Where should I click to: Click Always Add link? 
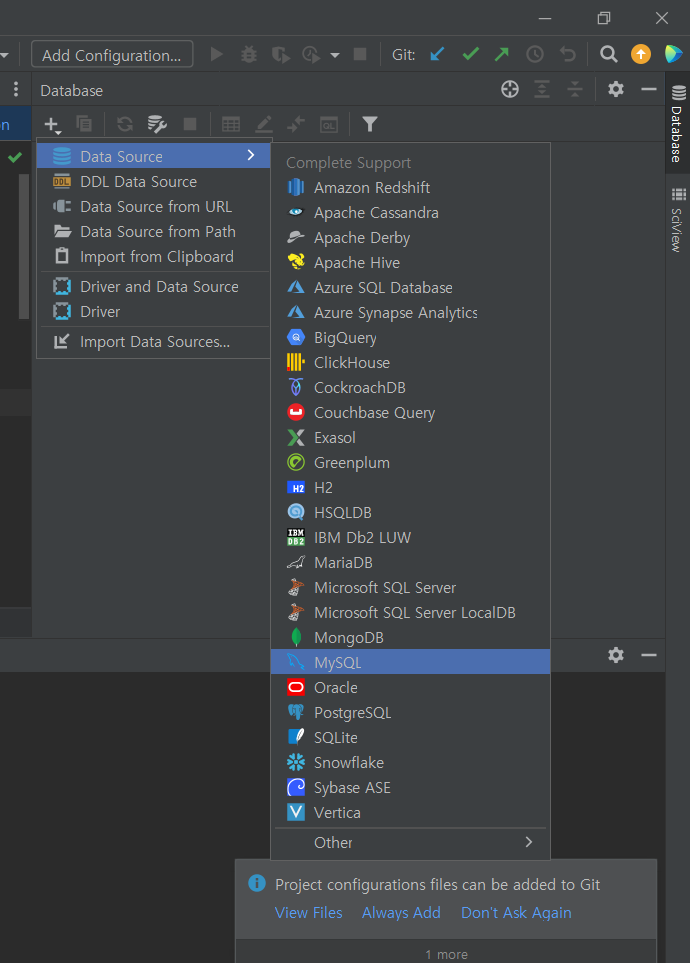[x=401, y=913]
